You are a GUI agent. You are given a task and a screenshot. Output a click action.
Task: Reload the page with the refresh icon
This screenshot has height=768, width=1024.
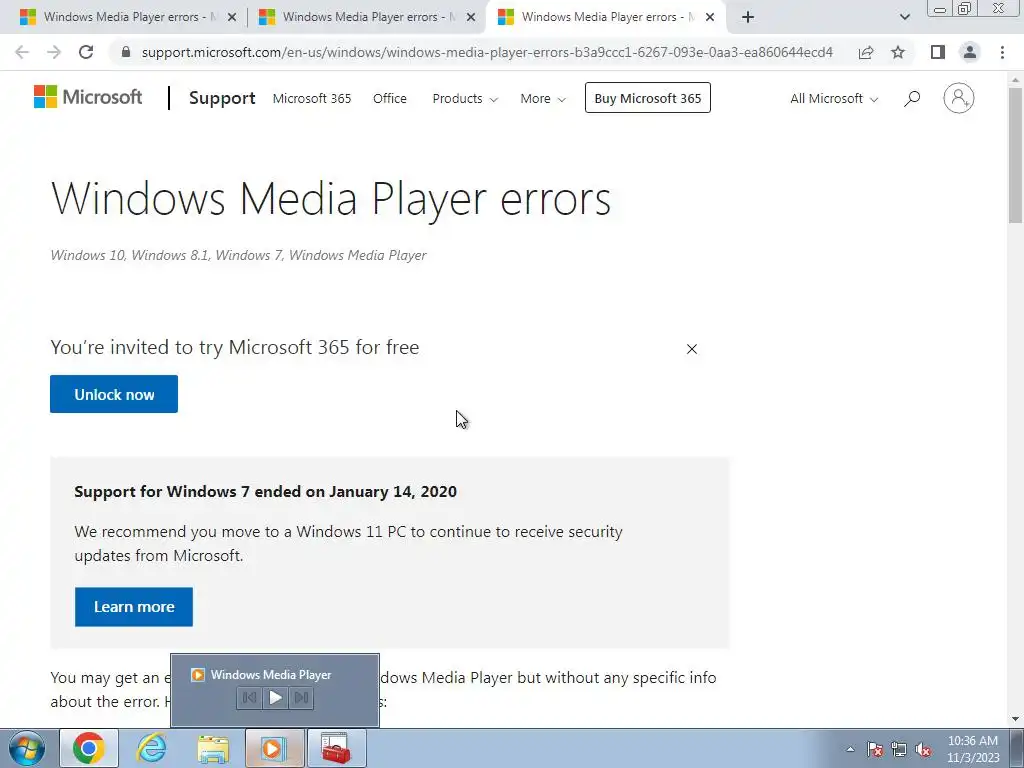click(x=86, y=52)
